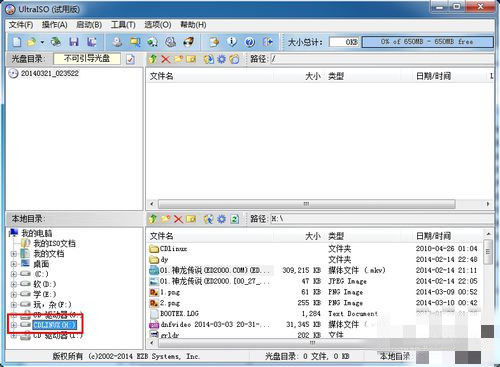Click Up arrow in the 本地目录 toolbar

pos(153,219)
